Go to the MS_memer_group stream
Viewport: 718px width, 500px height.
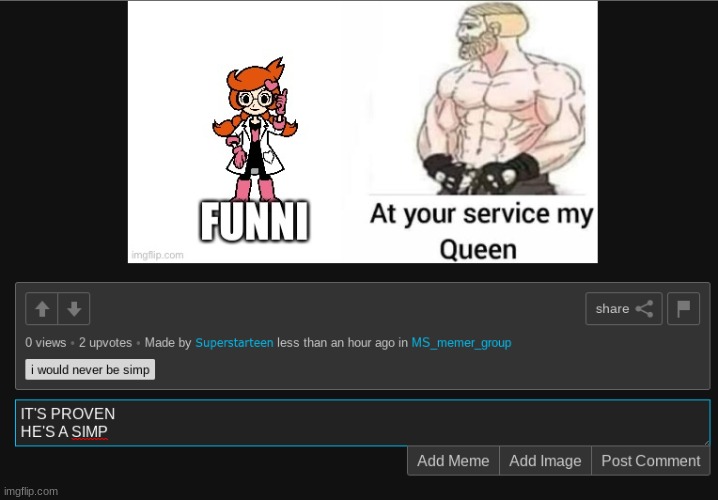tap(461, 342)
